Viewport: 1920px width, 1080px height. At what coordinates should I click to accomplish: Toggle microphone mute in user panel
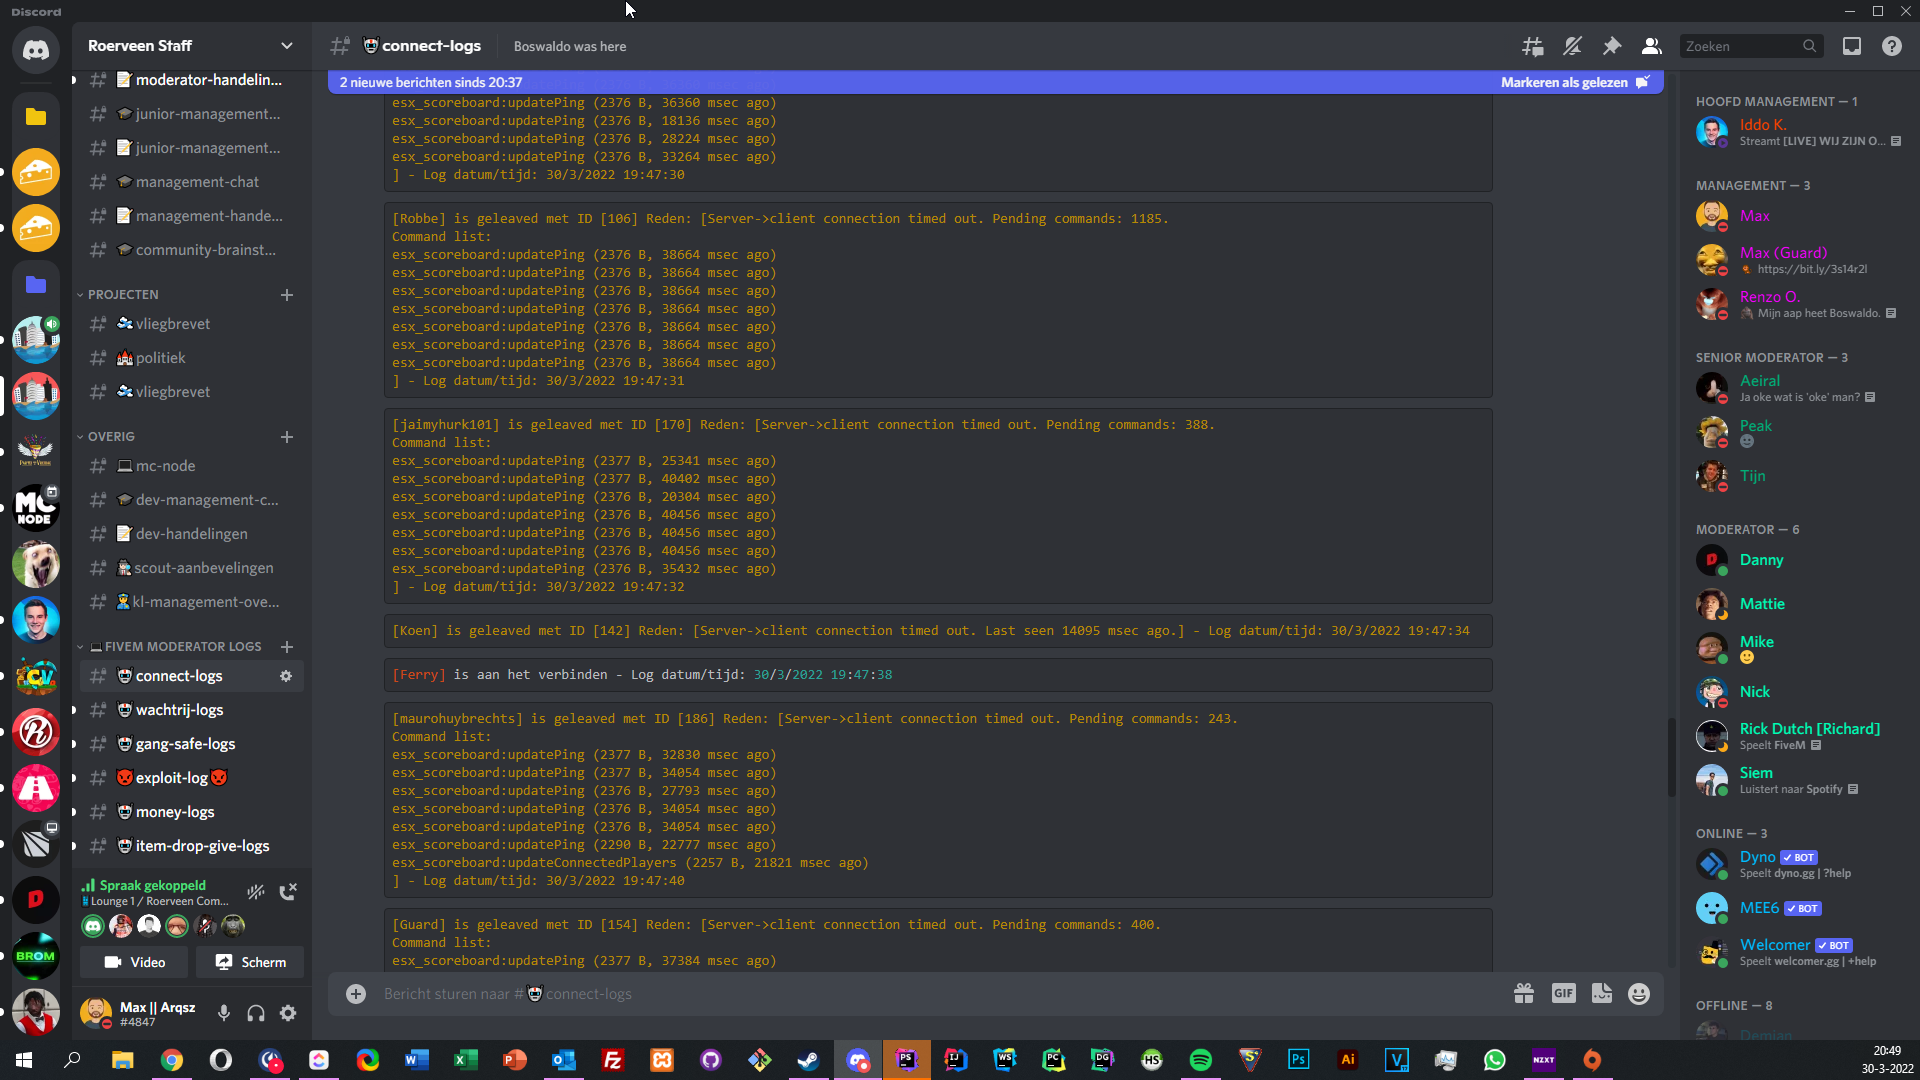[x=224, y=1013]
